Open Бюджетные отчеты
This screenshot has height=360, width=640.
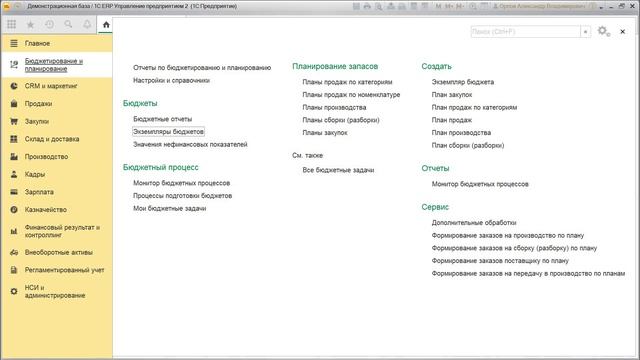tap(162, 119)
